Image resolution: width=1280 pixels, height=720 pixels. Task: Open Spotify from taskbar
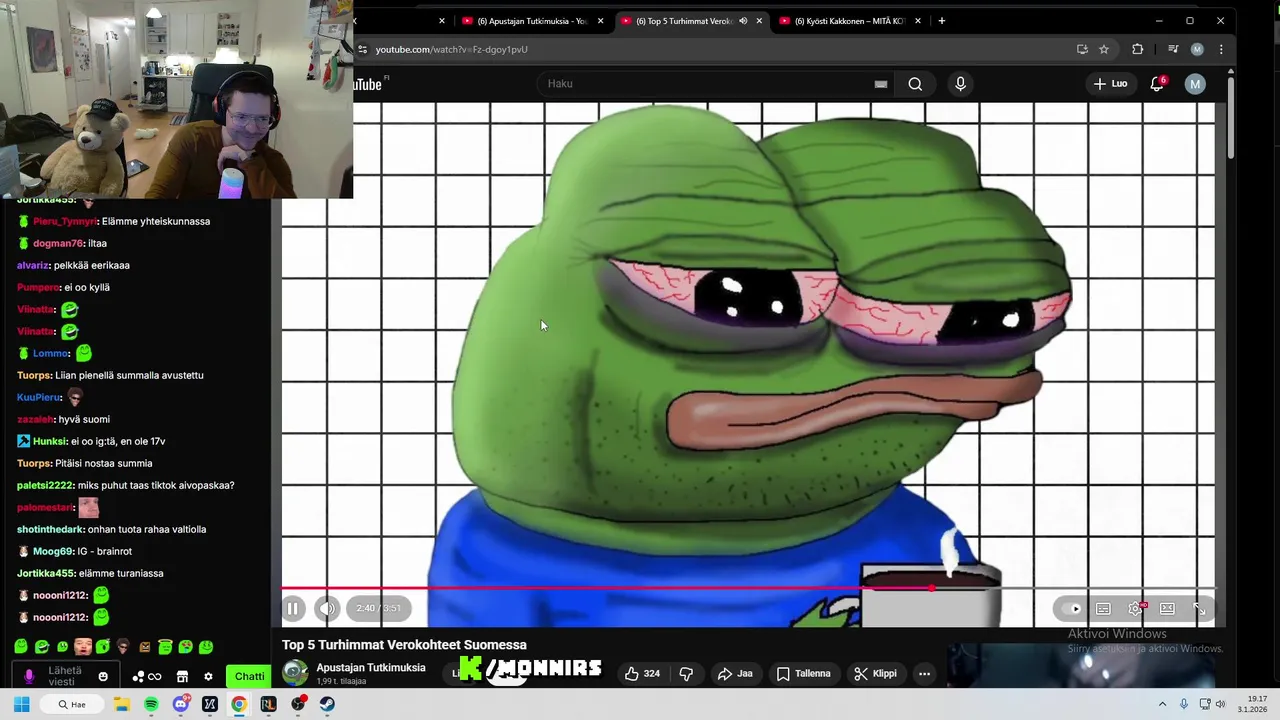click(151, 704)
